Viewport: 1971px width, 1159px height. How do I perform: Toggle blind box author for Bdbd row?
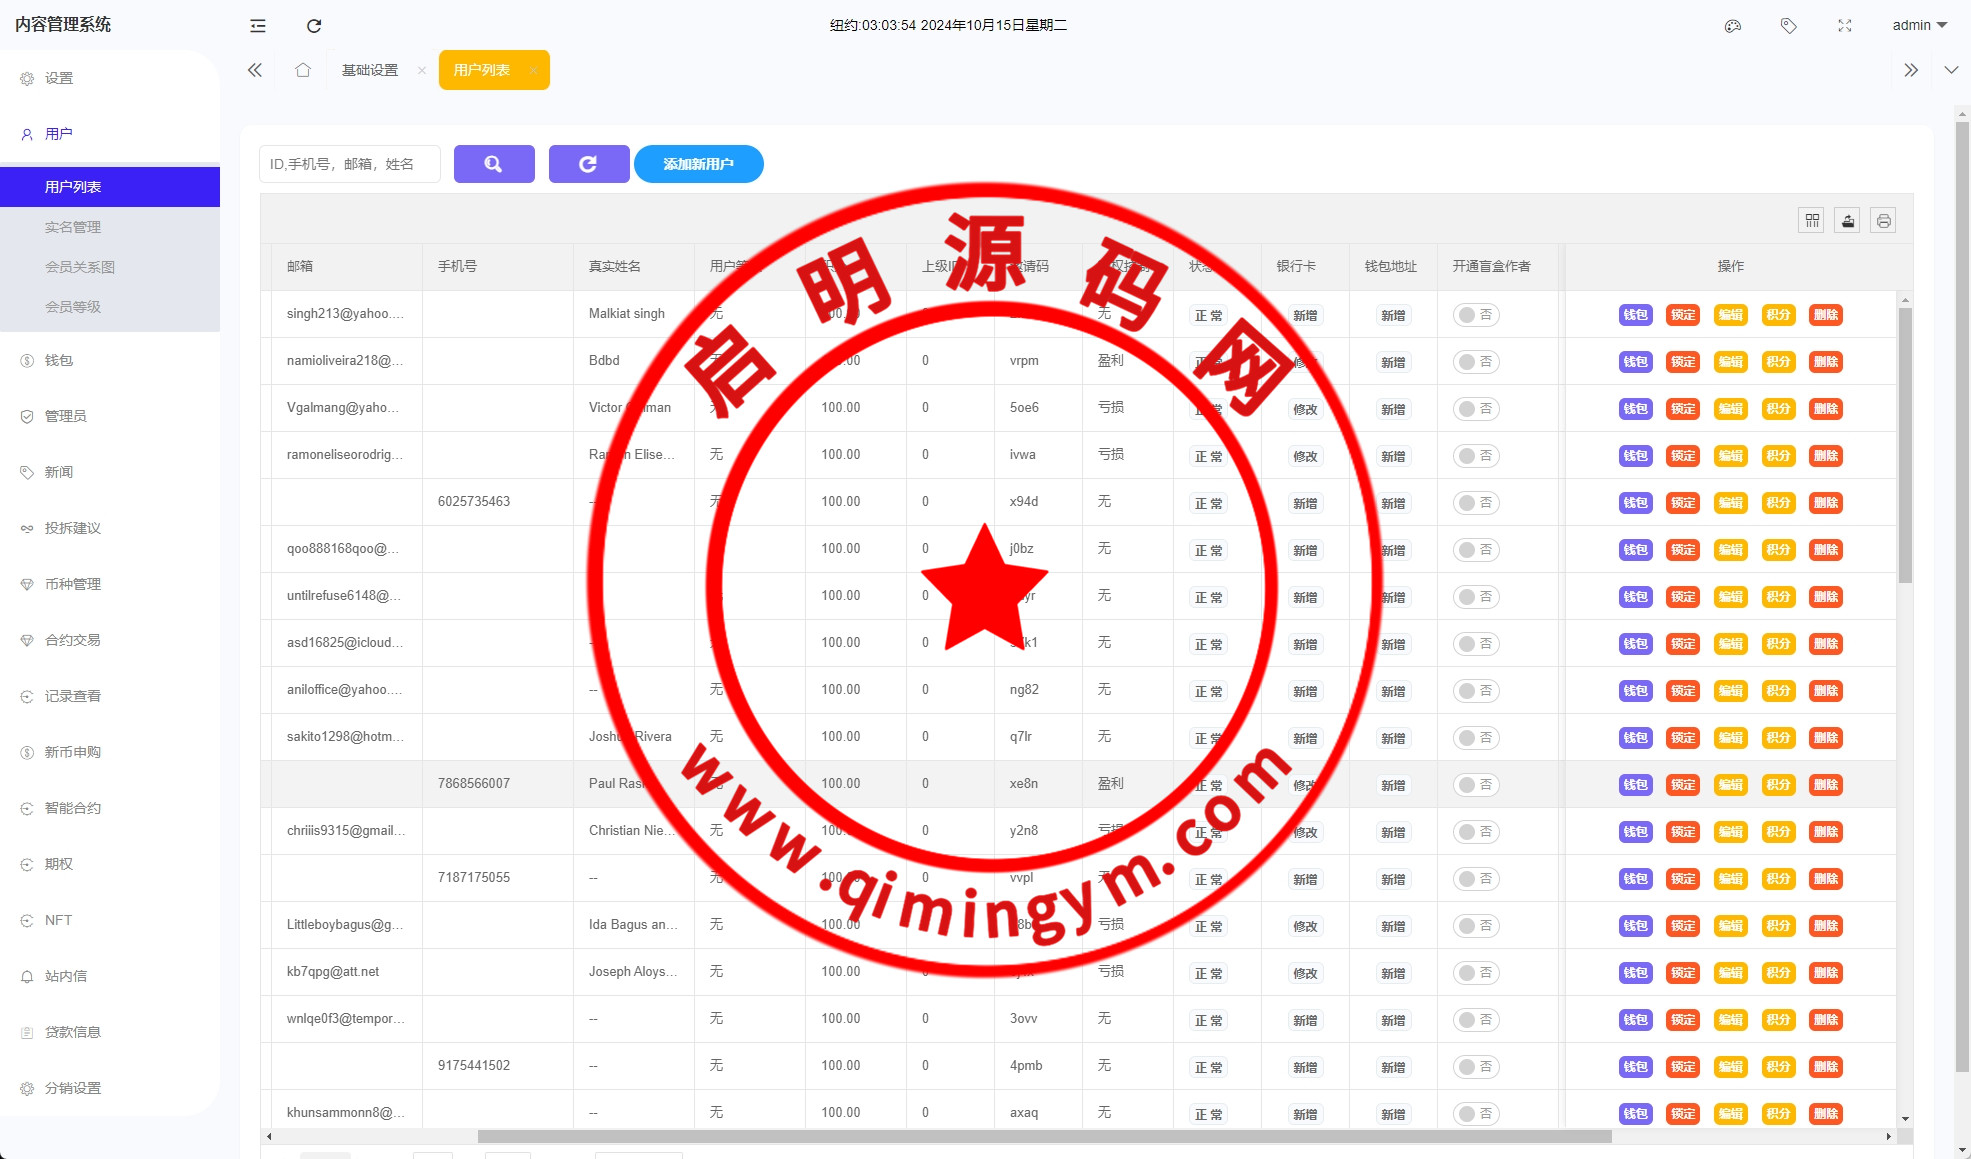pyautogui.click(x=1475, y=362)
